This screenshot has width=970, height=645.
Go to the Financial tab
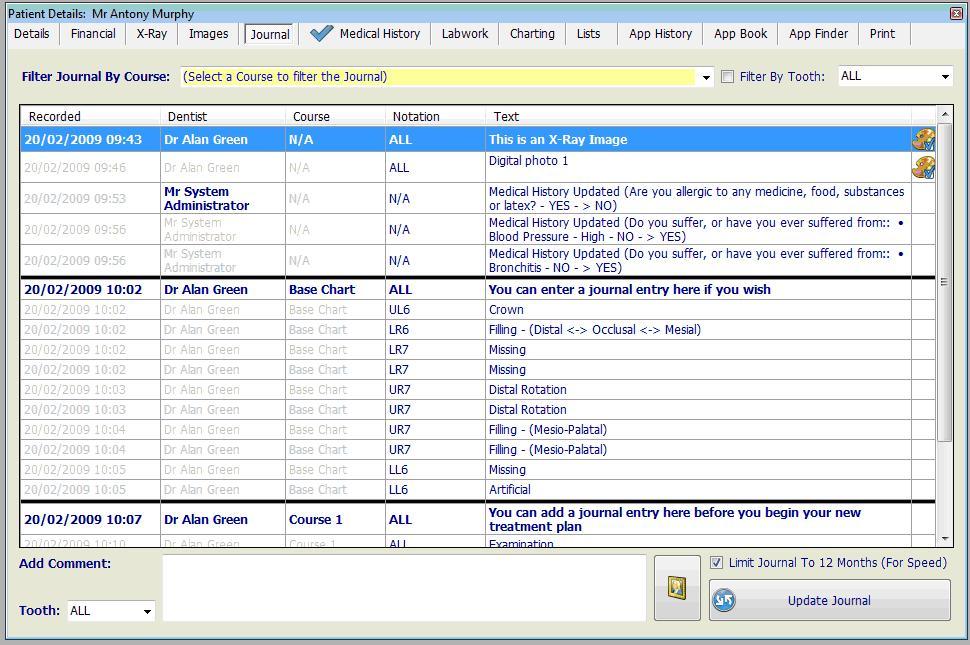click(x=93, y=34)
